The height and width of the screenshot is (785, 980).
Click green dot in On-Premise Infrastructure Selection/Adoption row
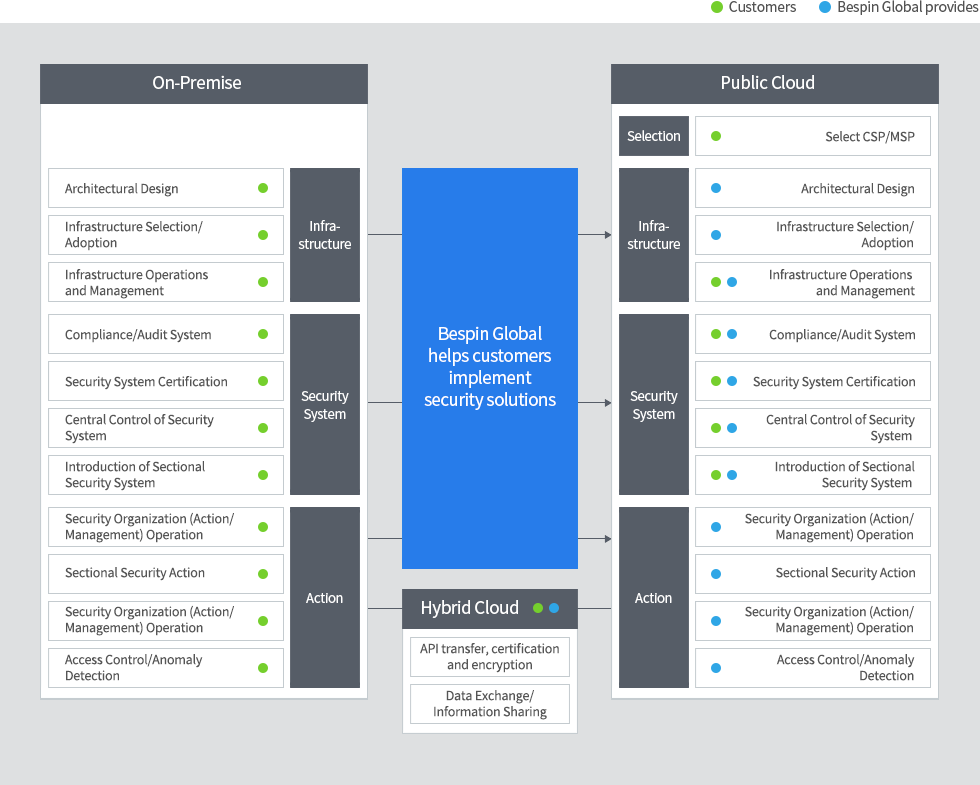263,235
